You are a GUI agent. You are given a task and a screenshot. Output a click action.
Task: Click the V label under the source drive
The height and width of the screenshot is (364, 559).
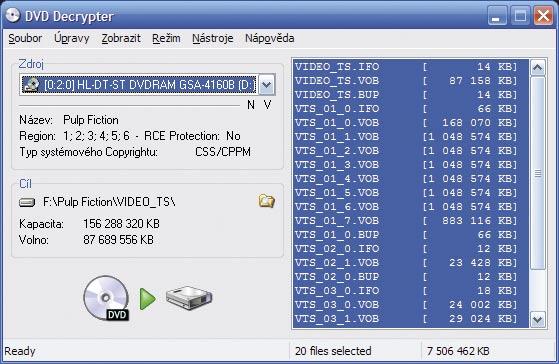click(267, 105)
